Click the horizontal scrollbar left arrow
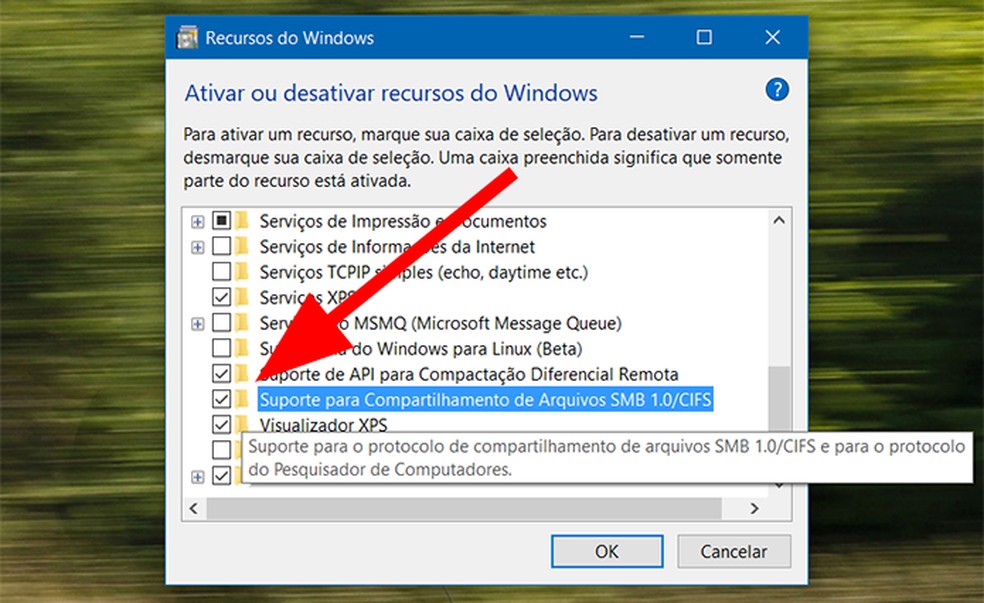 tap(194, 508)
